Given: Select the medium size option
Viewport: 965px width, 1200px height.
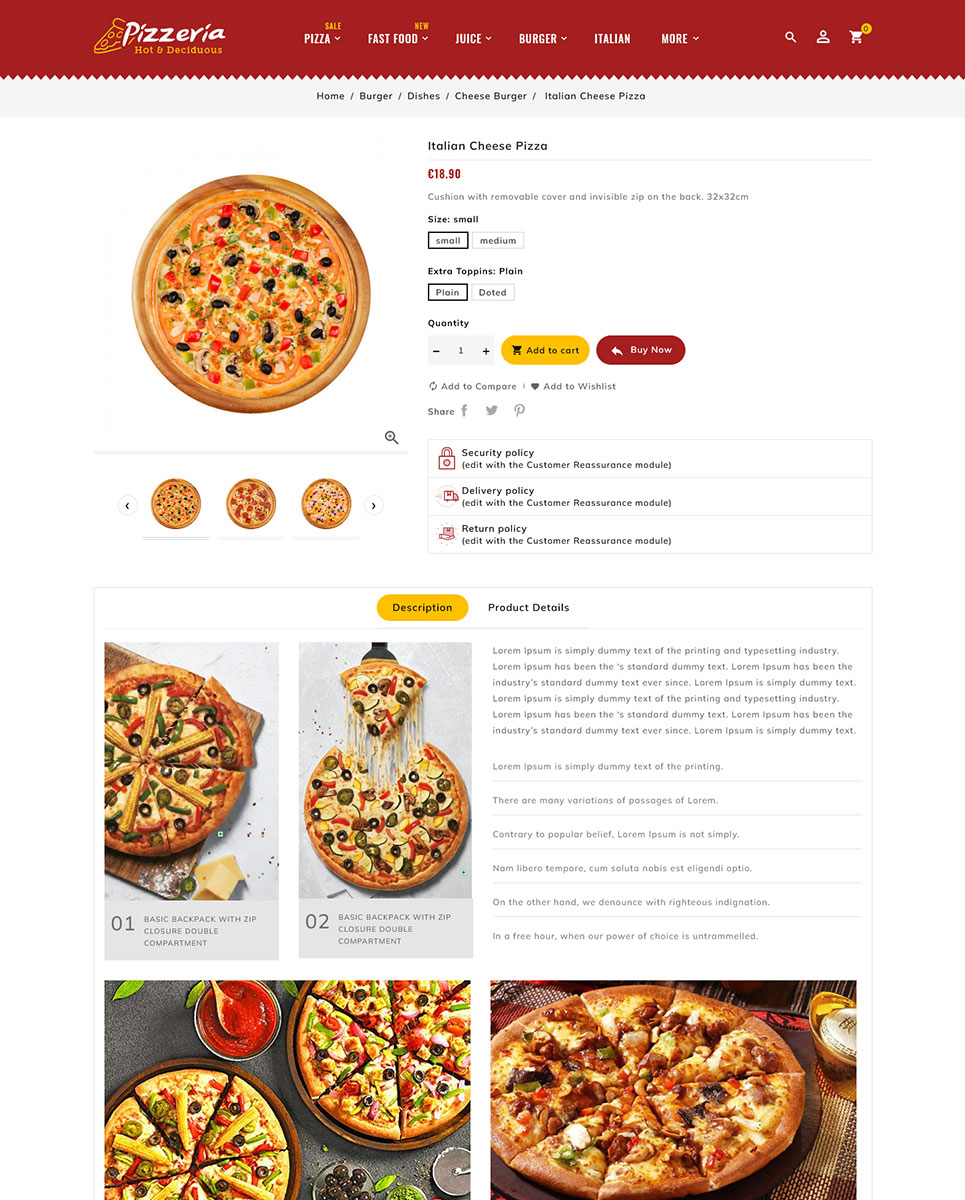Looking at the screenshot, I should pos(498,240).
